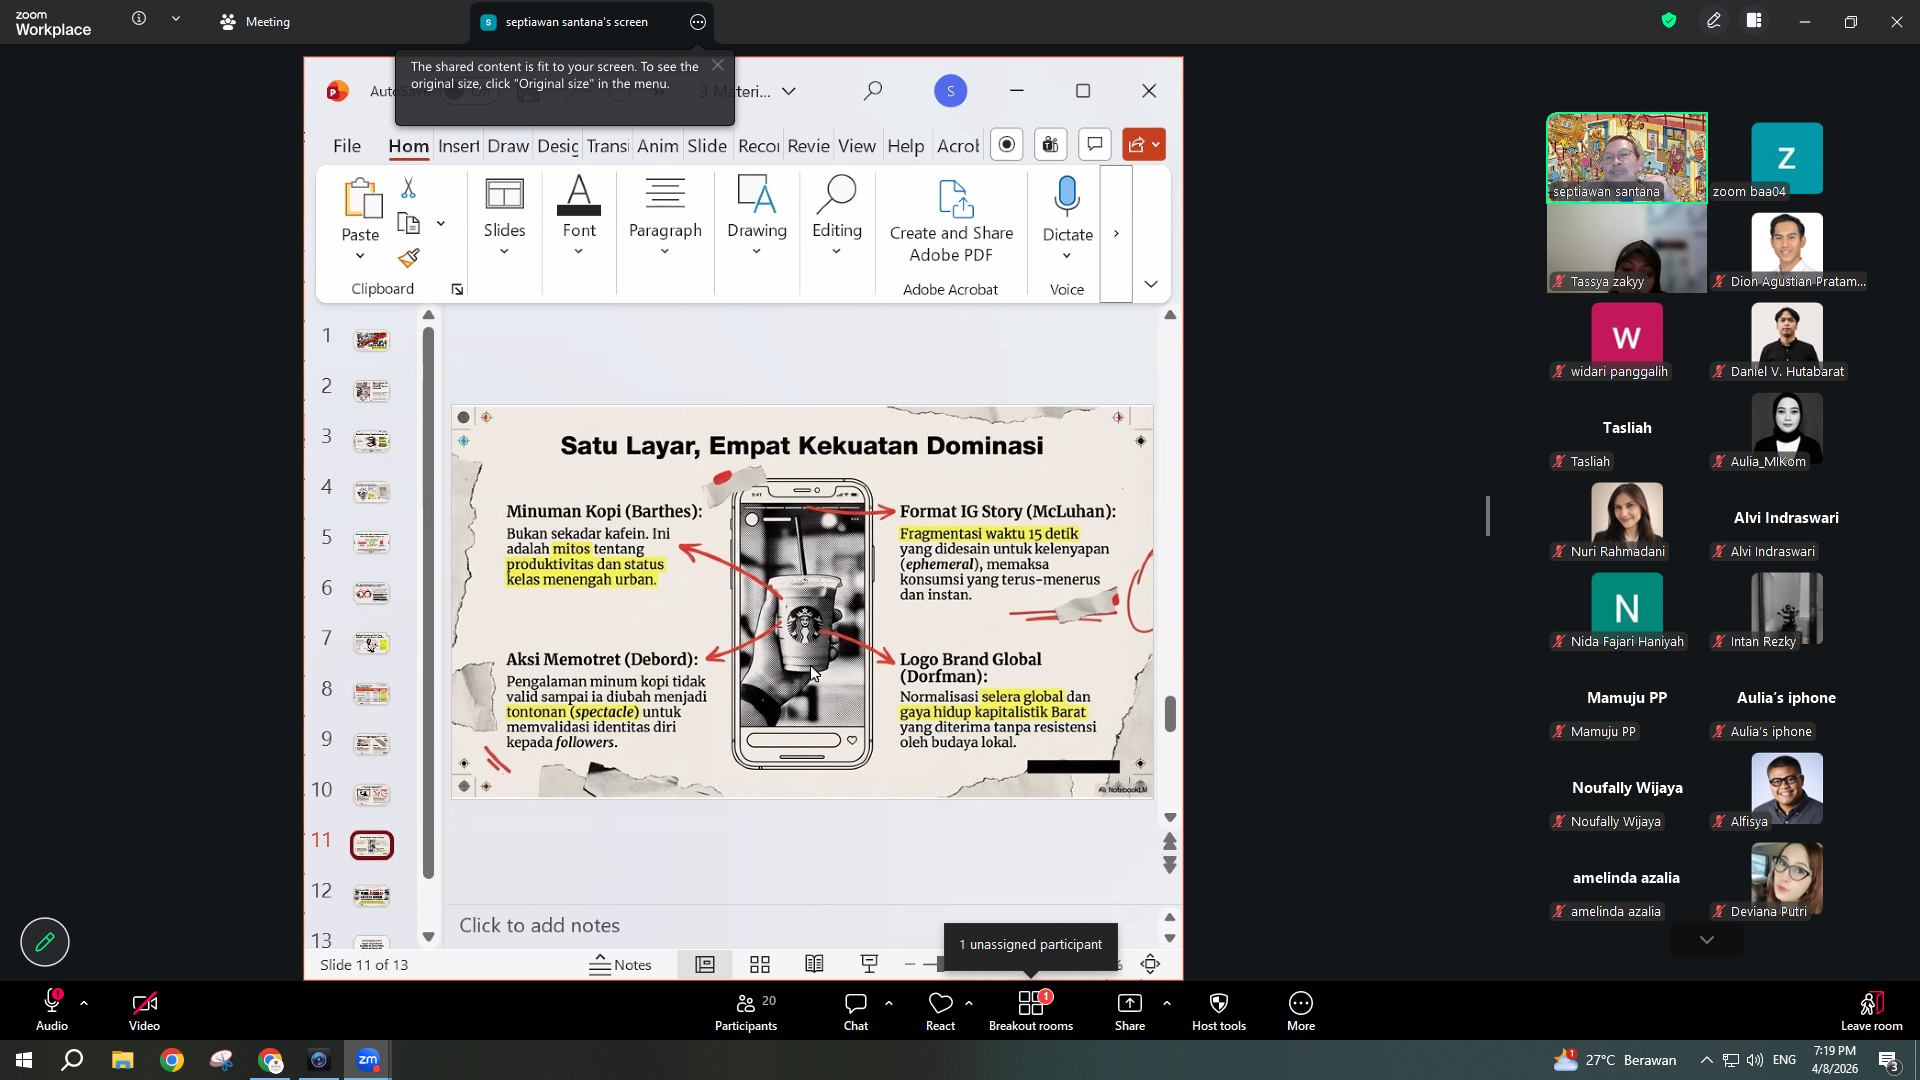Start sharing with the Share button
This screenshot has height=1080, width=1920.
1130,1011
